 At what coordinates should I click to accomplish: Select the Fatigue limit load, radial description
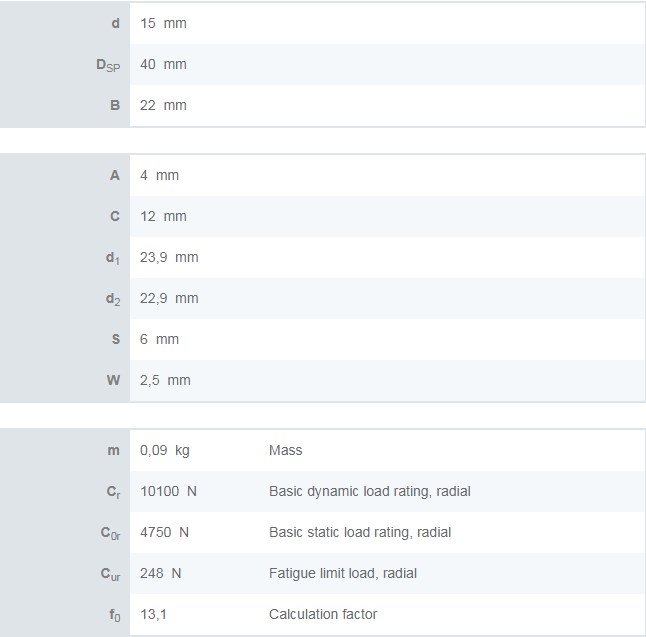click(342, 573)
